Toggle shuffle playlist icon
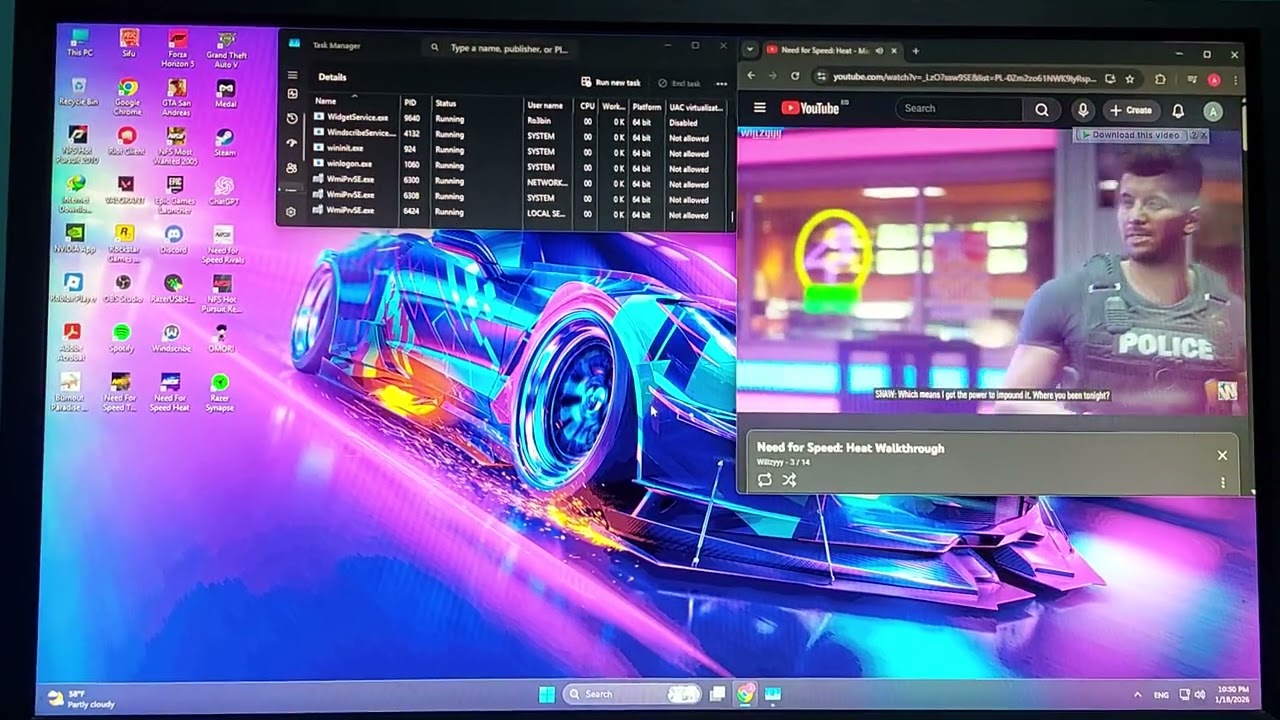The width and height of the screenshot is (1280, 720). [x=789, y=480]
